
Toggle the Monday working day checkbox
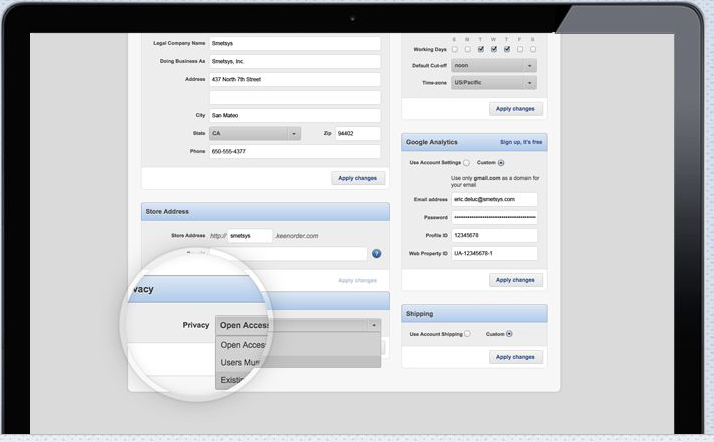pos(468,49)
